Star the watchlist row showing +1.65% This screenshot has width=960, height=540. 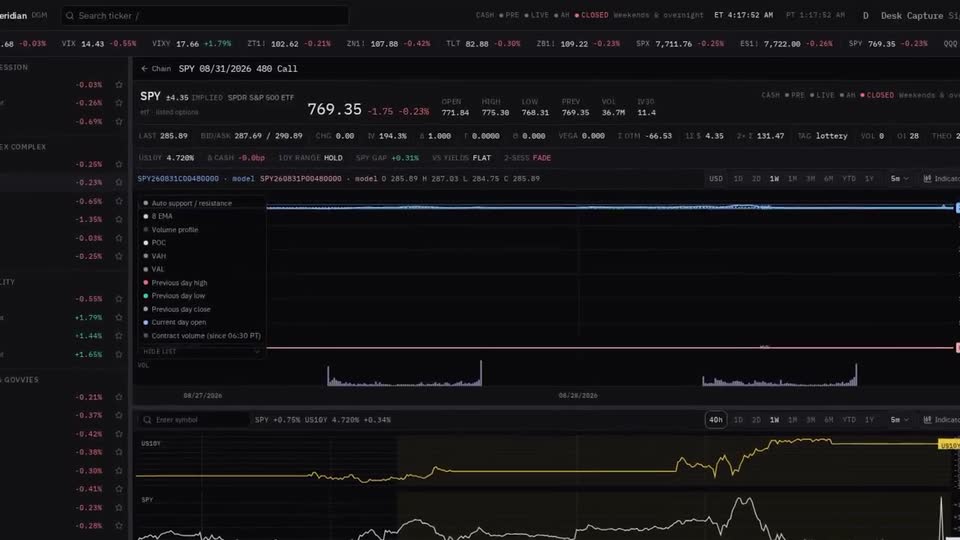tap(119, 354)
